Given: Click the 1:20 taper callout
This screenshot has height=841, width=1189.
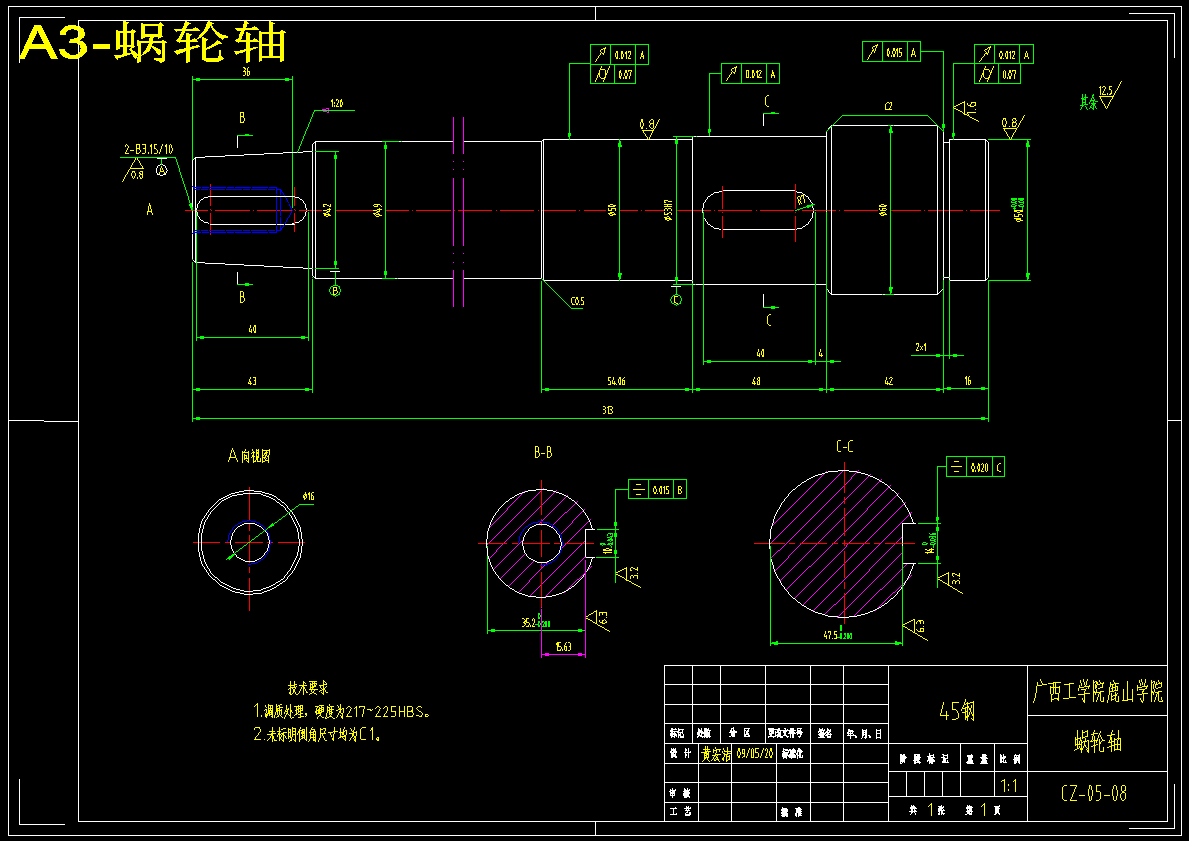Looking at the screenshot, I should click(337, 103).
